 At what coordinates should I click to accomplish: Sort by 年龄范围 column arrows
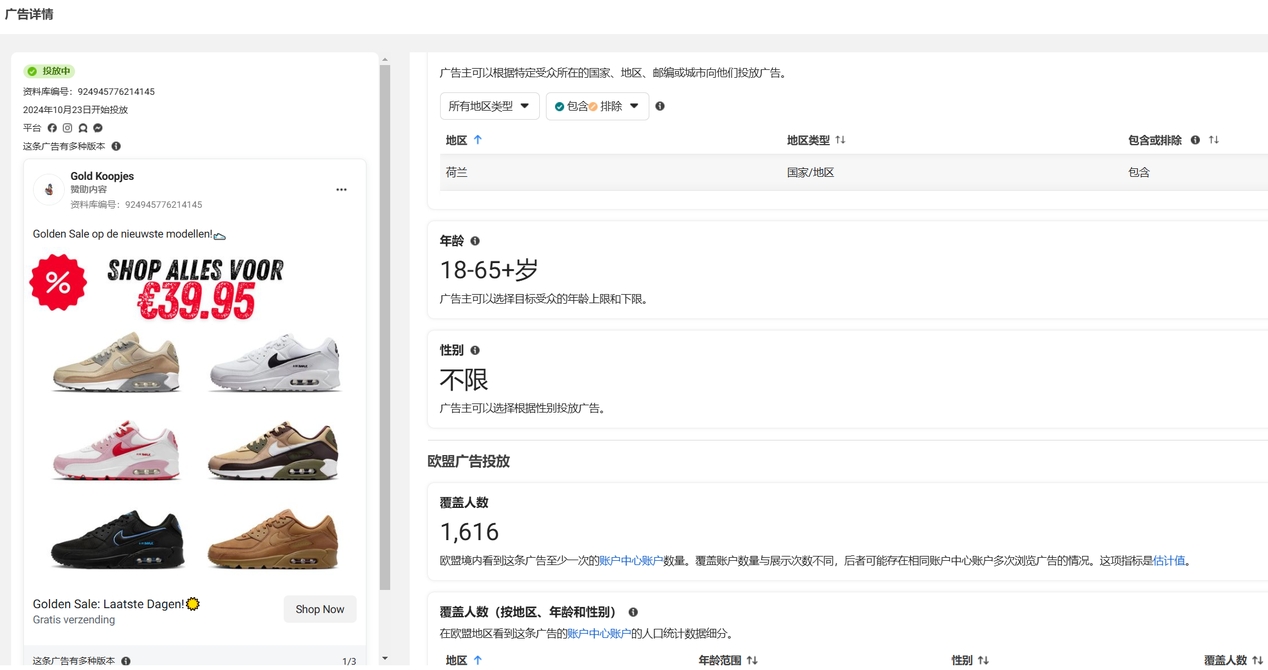coord(752,660)
